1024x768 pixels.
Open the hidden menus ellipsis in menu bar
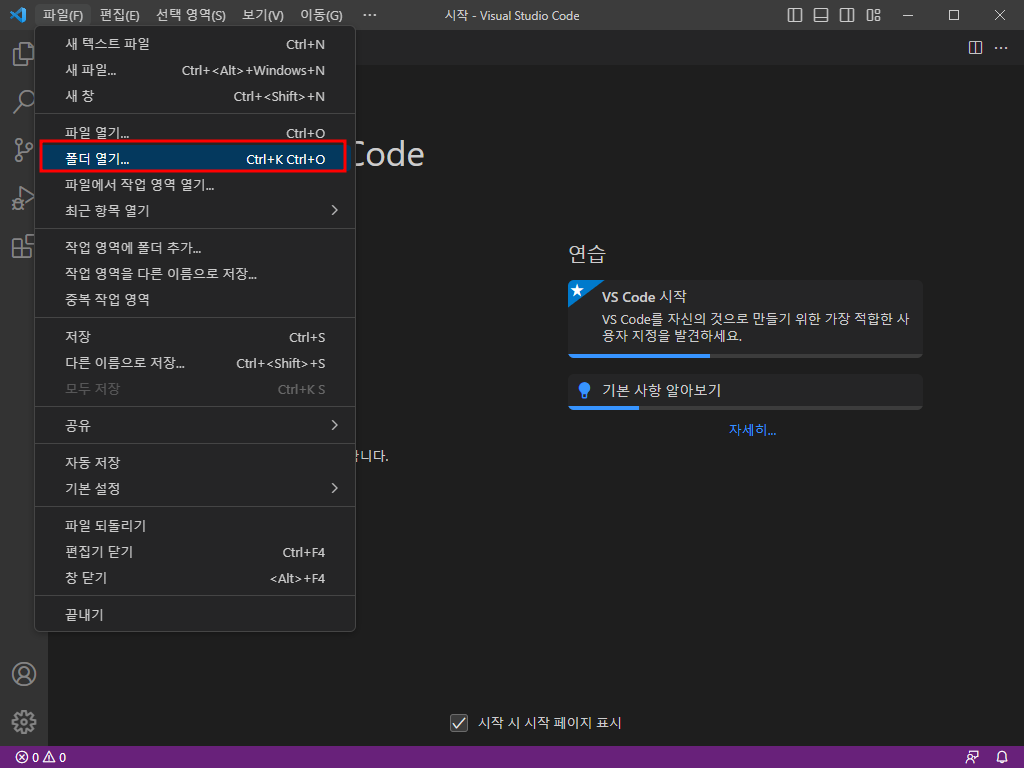point(370,15)
